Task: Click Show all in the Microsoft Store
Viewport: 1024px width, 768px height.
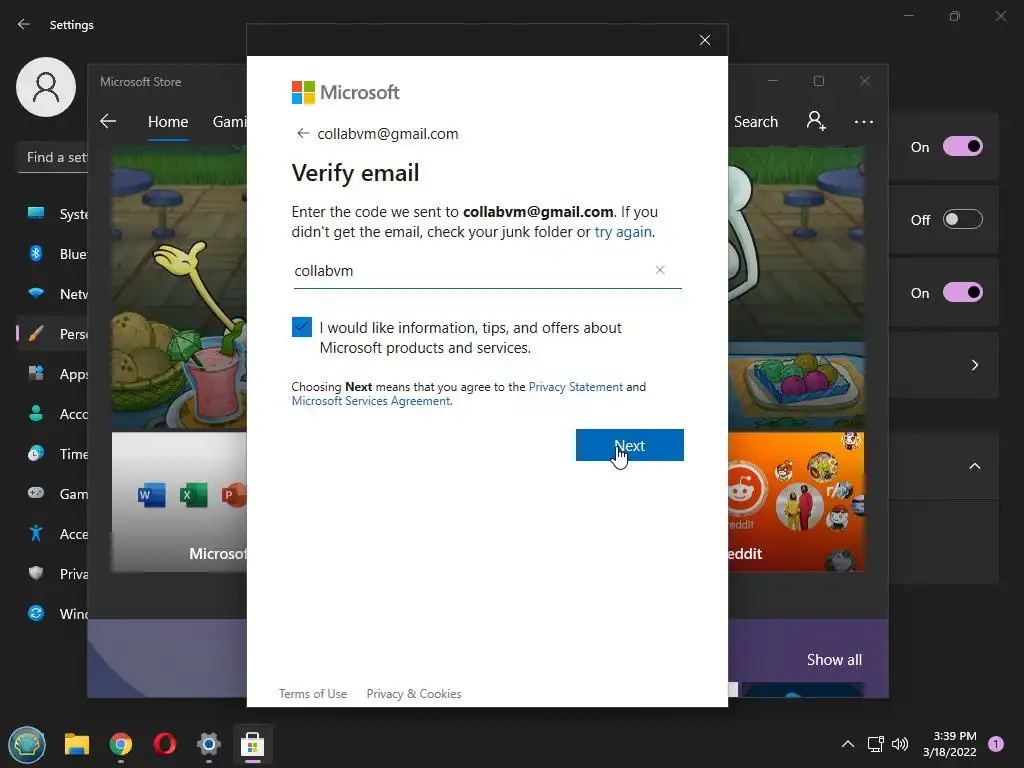Action: point(834,660)
